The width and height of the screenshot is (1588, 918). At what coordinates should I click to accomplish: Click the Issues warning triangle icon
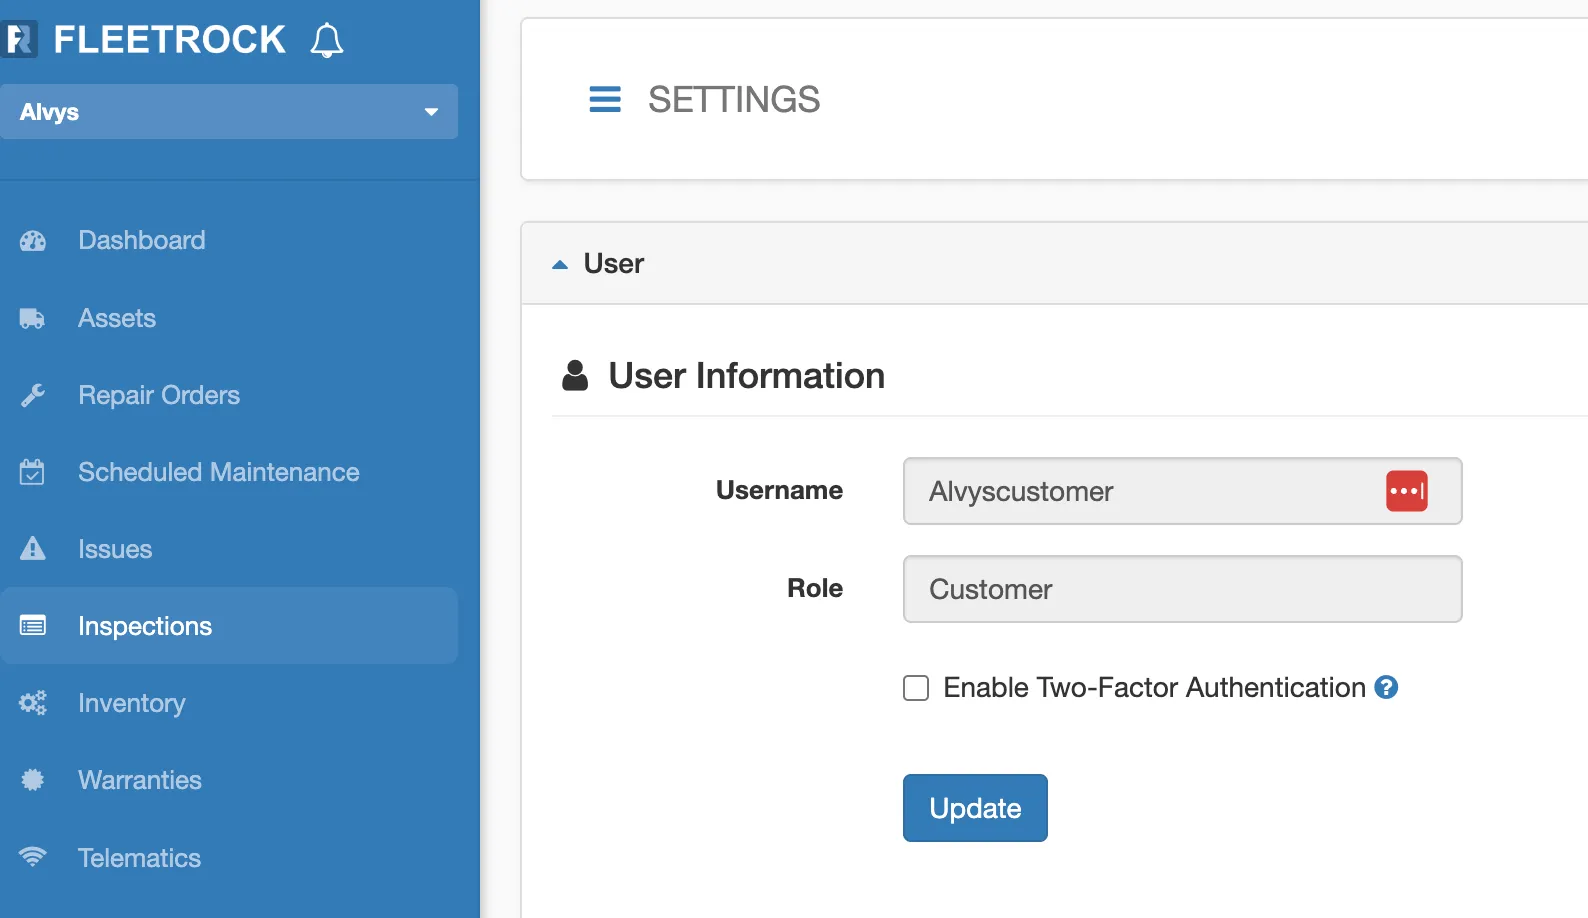click(x=33, y=549)
